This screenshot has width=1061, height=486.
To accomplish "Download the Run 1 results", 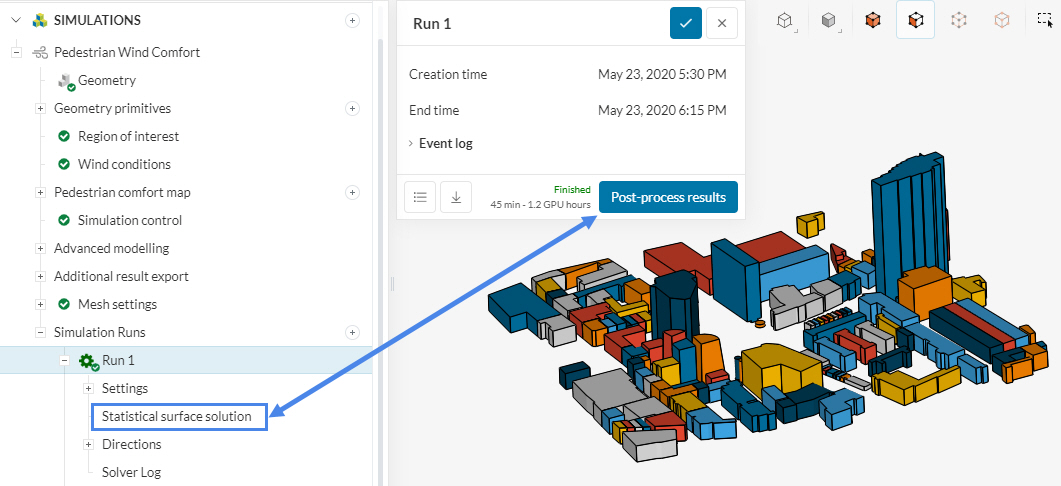I will pos(456,197).
